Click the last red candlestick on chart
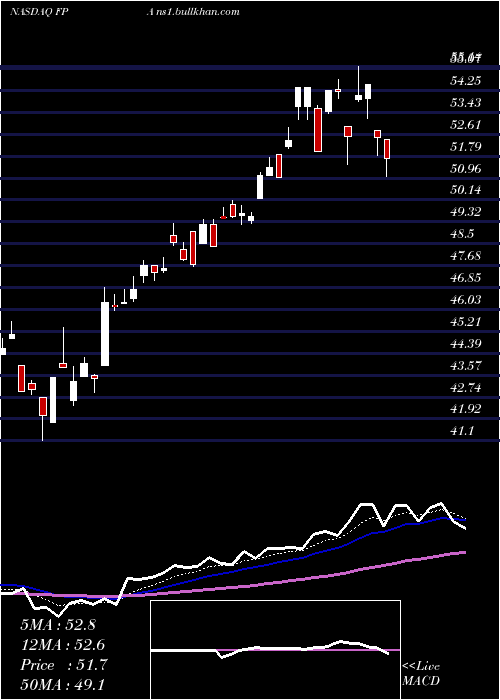 click(387, 149)
